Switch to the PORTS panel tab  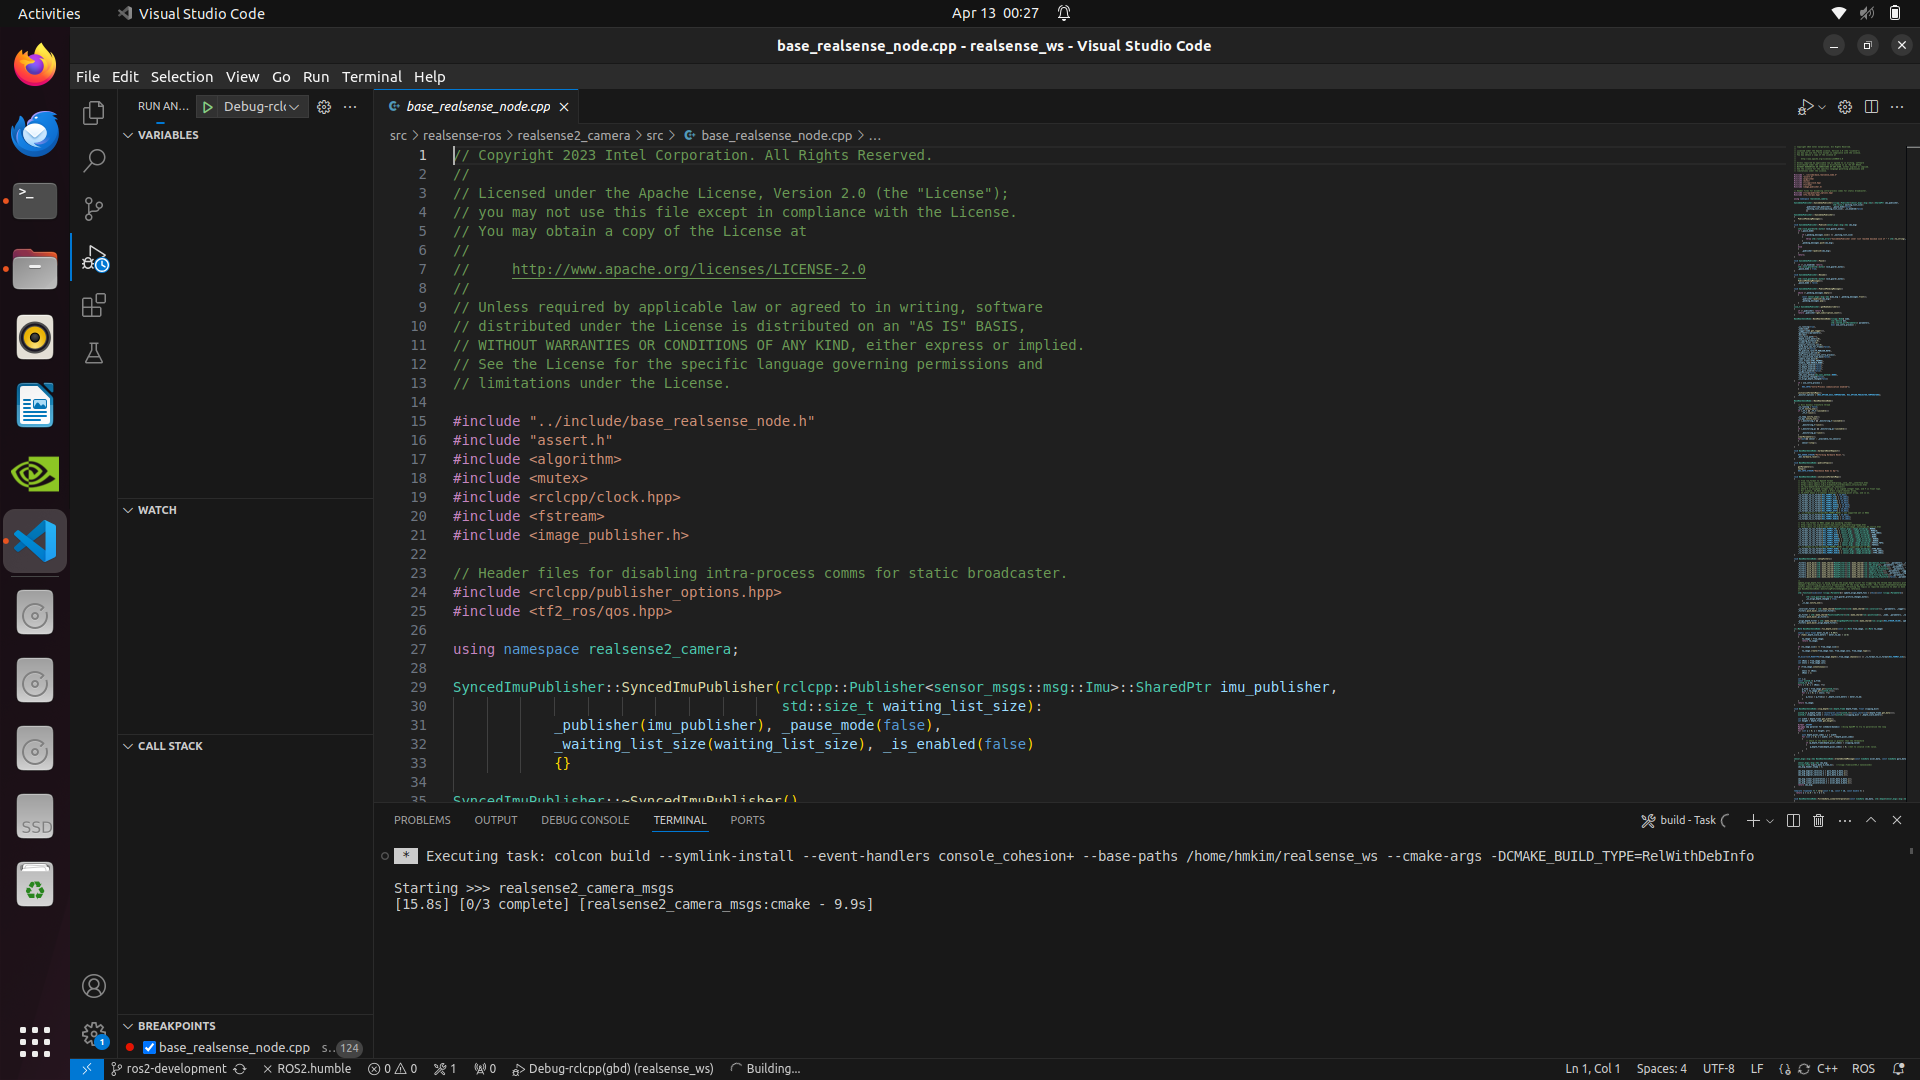click(747, 820)
